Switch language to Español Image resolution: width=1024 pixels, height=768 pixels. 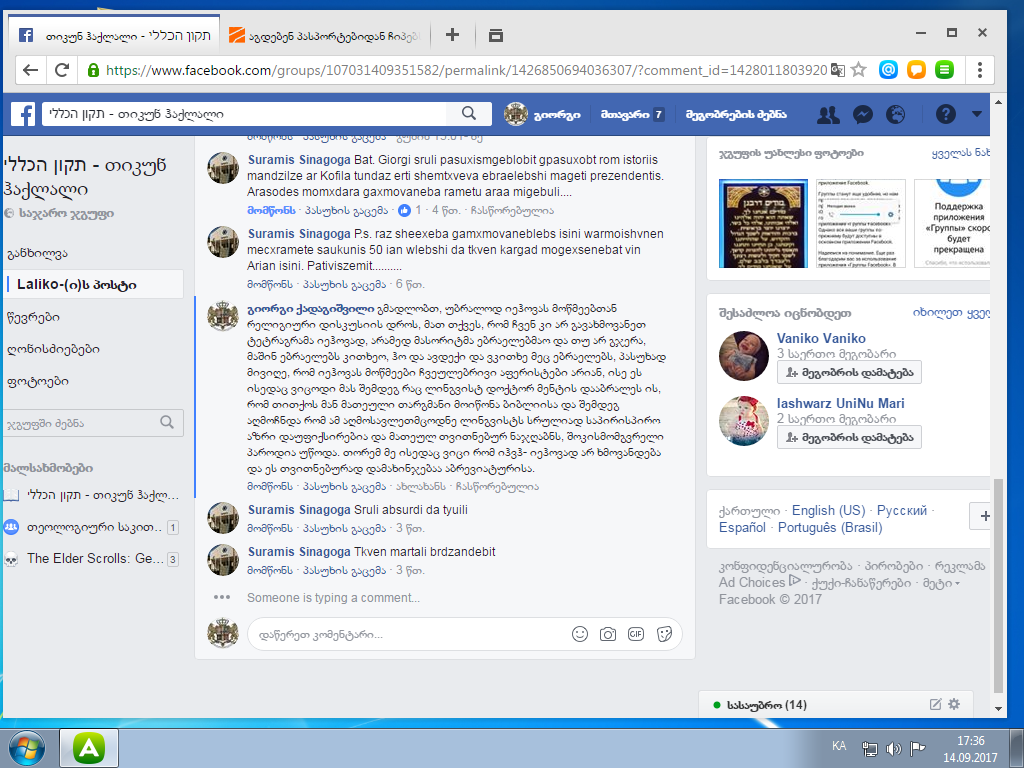742,527
